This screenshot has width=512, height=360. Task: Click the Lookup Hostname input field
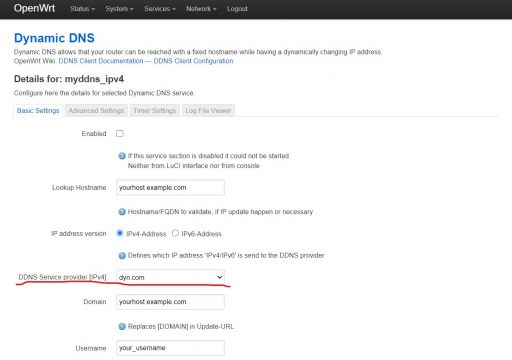170,187
